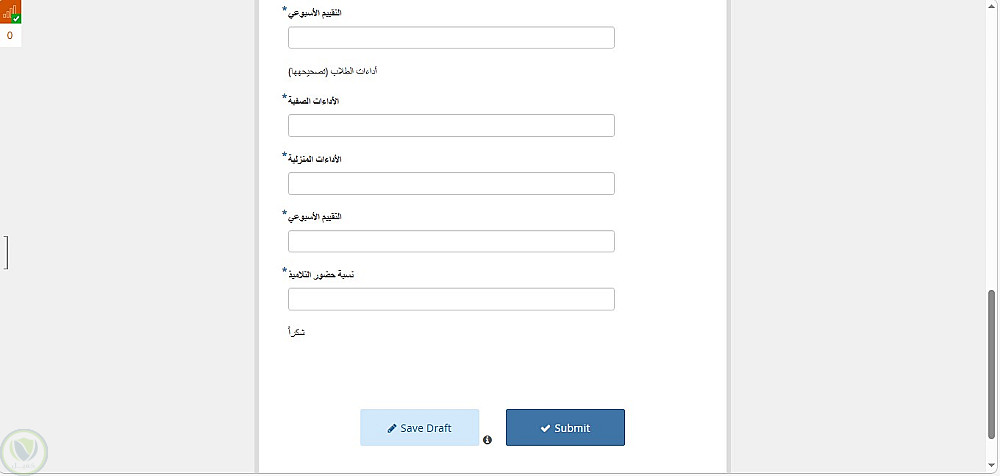Image resolution: width=1000 pixels, height=476 pixels.
Task: Click the info icon beside Save Draft
Action: point(487,440)
